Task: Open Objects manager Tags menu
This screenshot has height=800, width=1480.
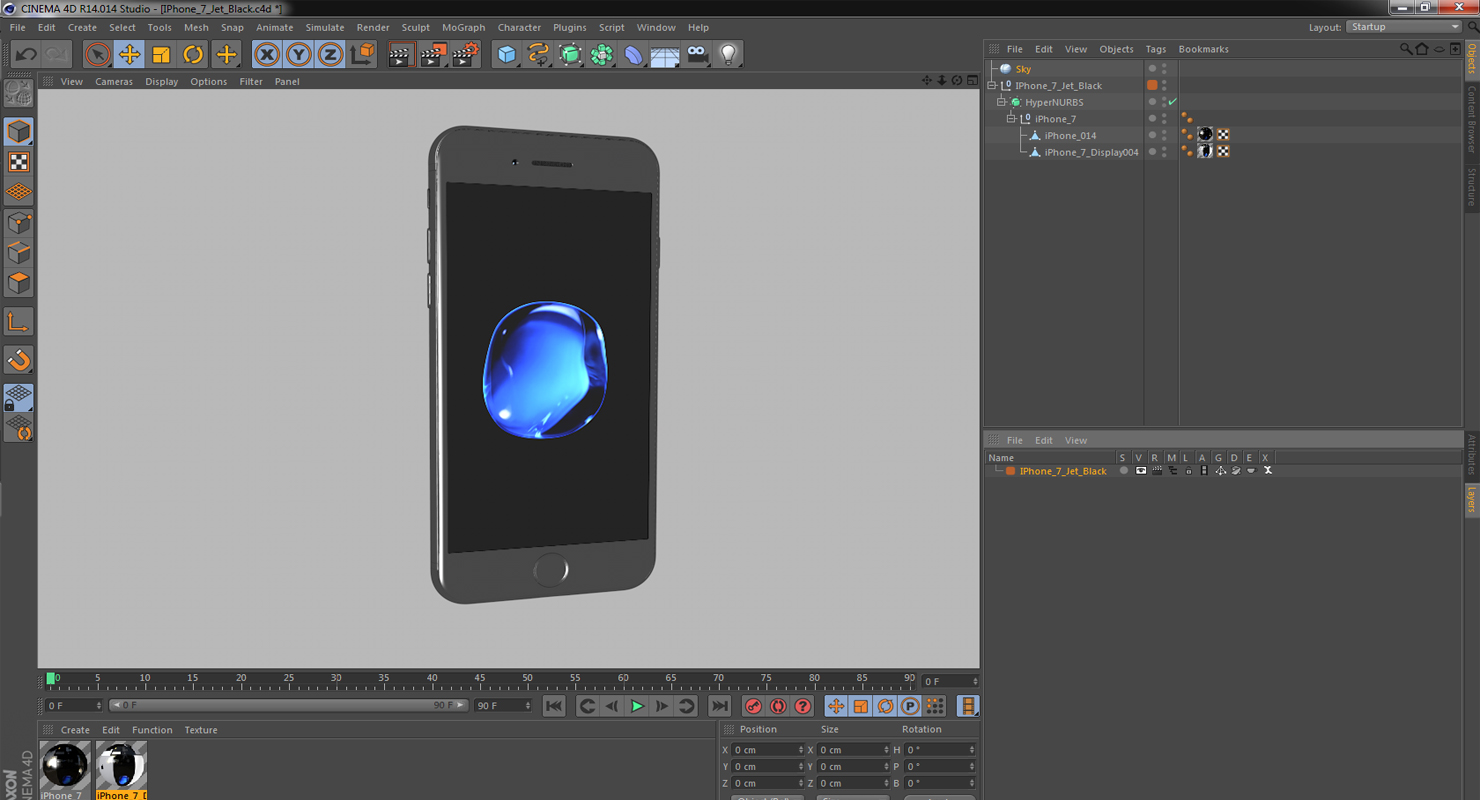Action: (1156, 49)
